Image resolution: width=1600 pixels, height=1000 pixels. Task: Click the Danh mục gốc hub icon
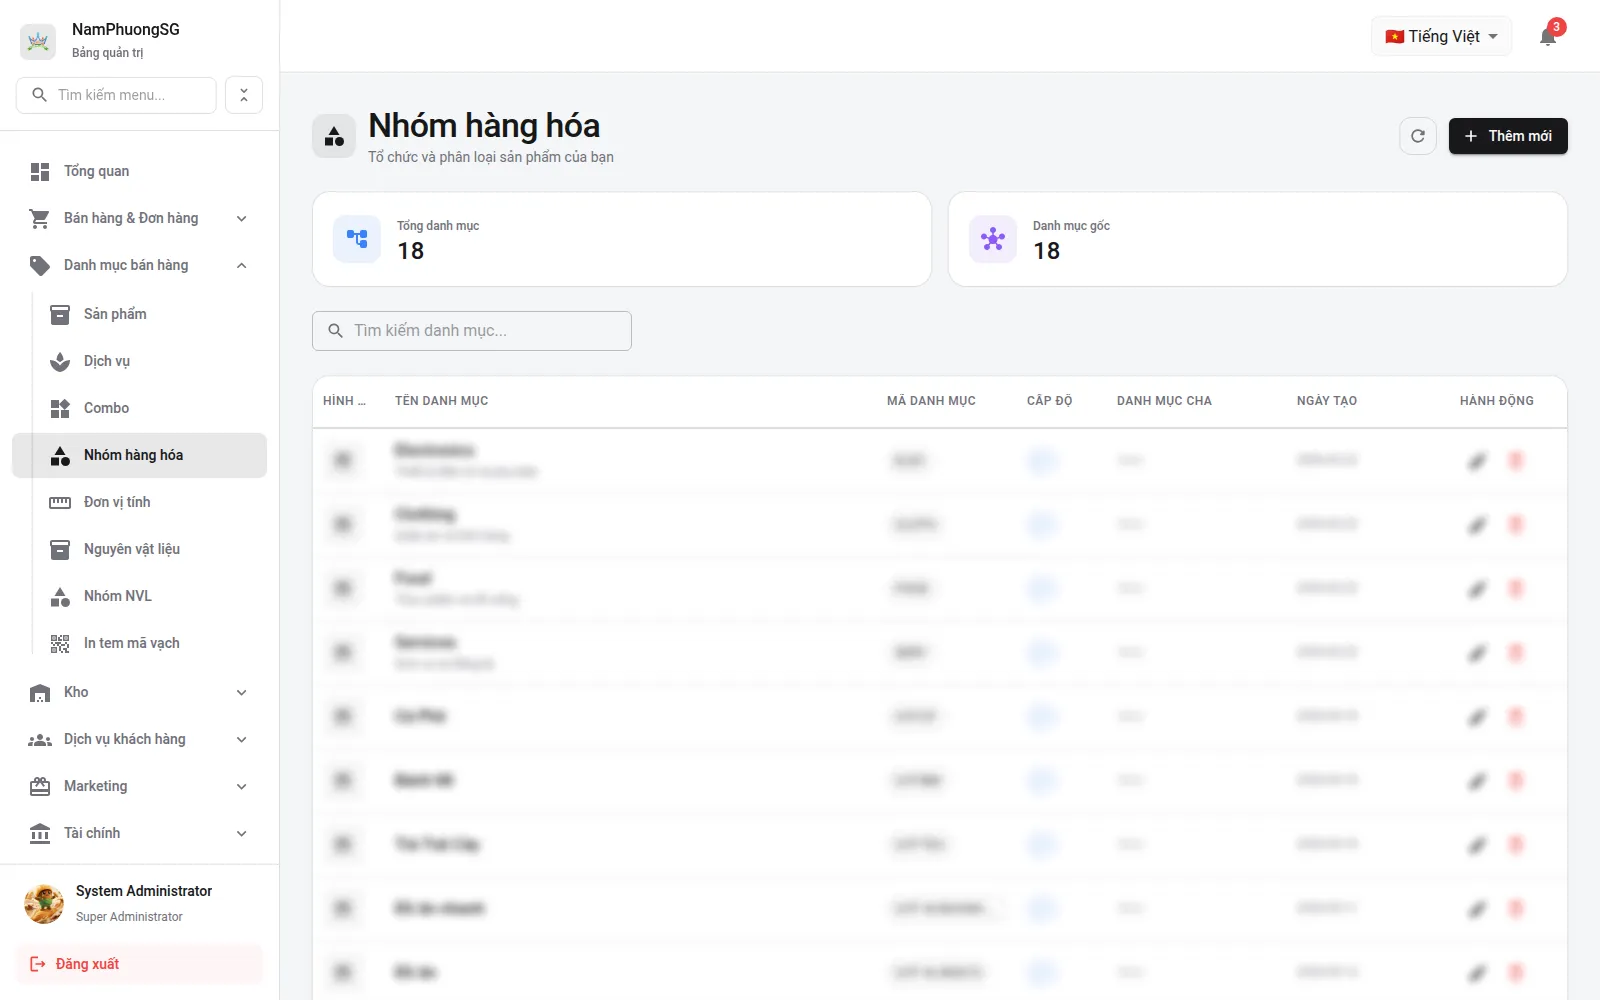coord(993,239)
